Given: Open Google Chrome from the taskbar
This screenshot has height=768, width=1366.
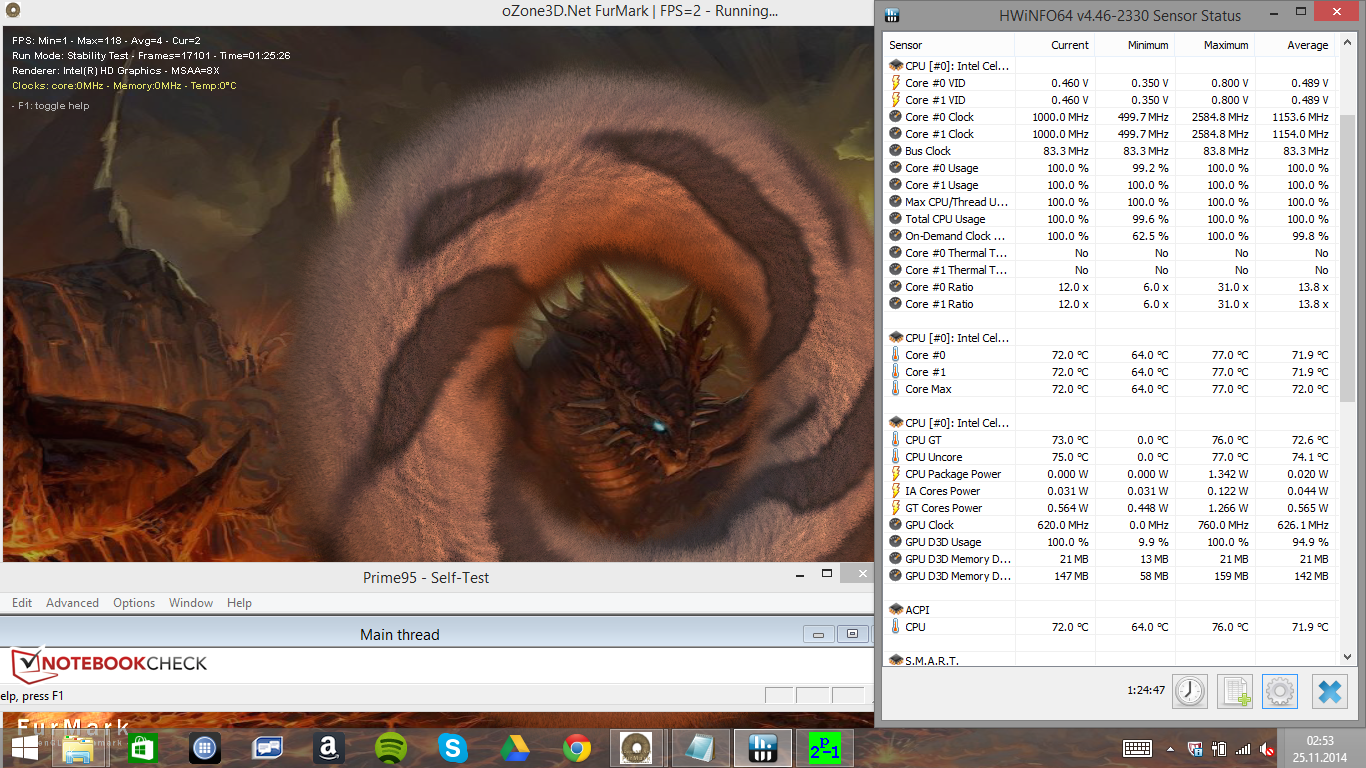Looking at the screenshot, I should (x=576, y=748).
